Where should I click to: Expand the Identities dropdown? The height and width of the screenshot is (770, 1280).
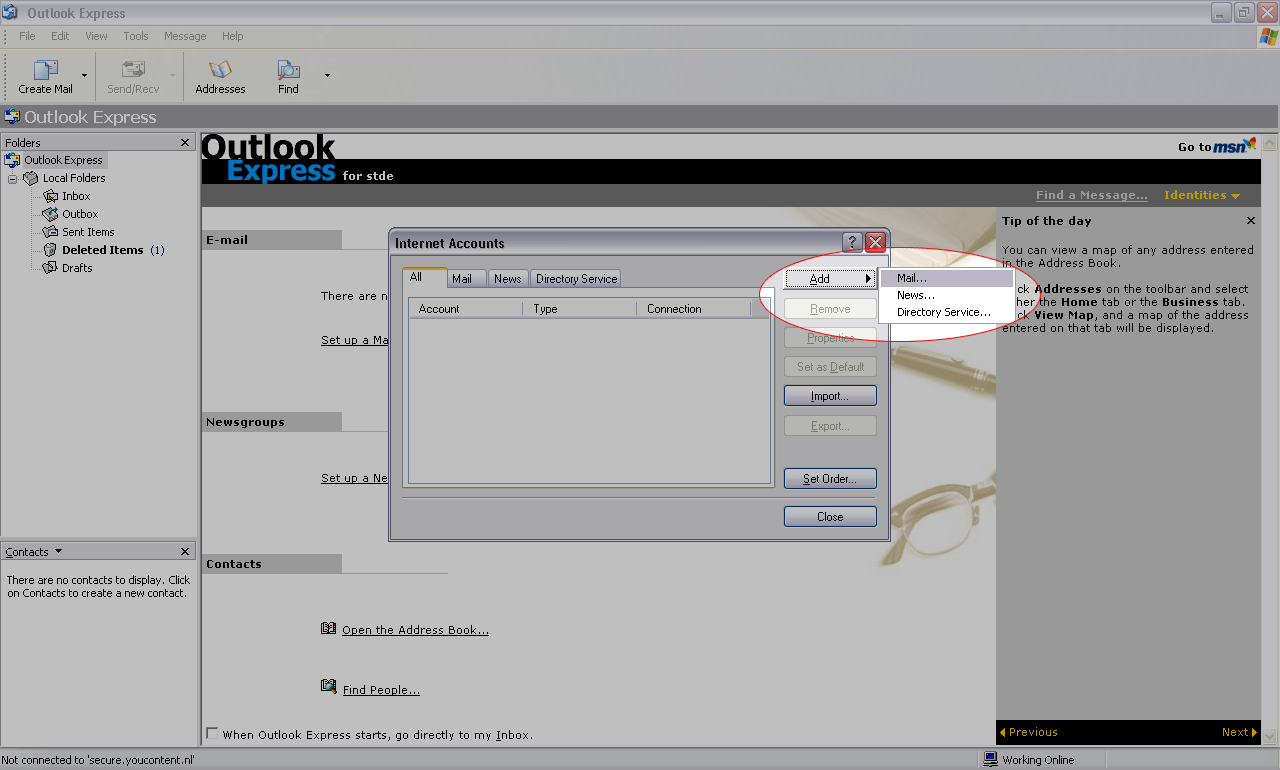pyautogui.click(x=1201, y=195)
